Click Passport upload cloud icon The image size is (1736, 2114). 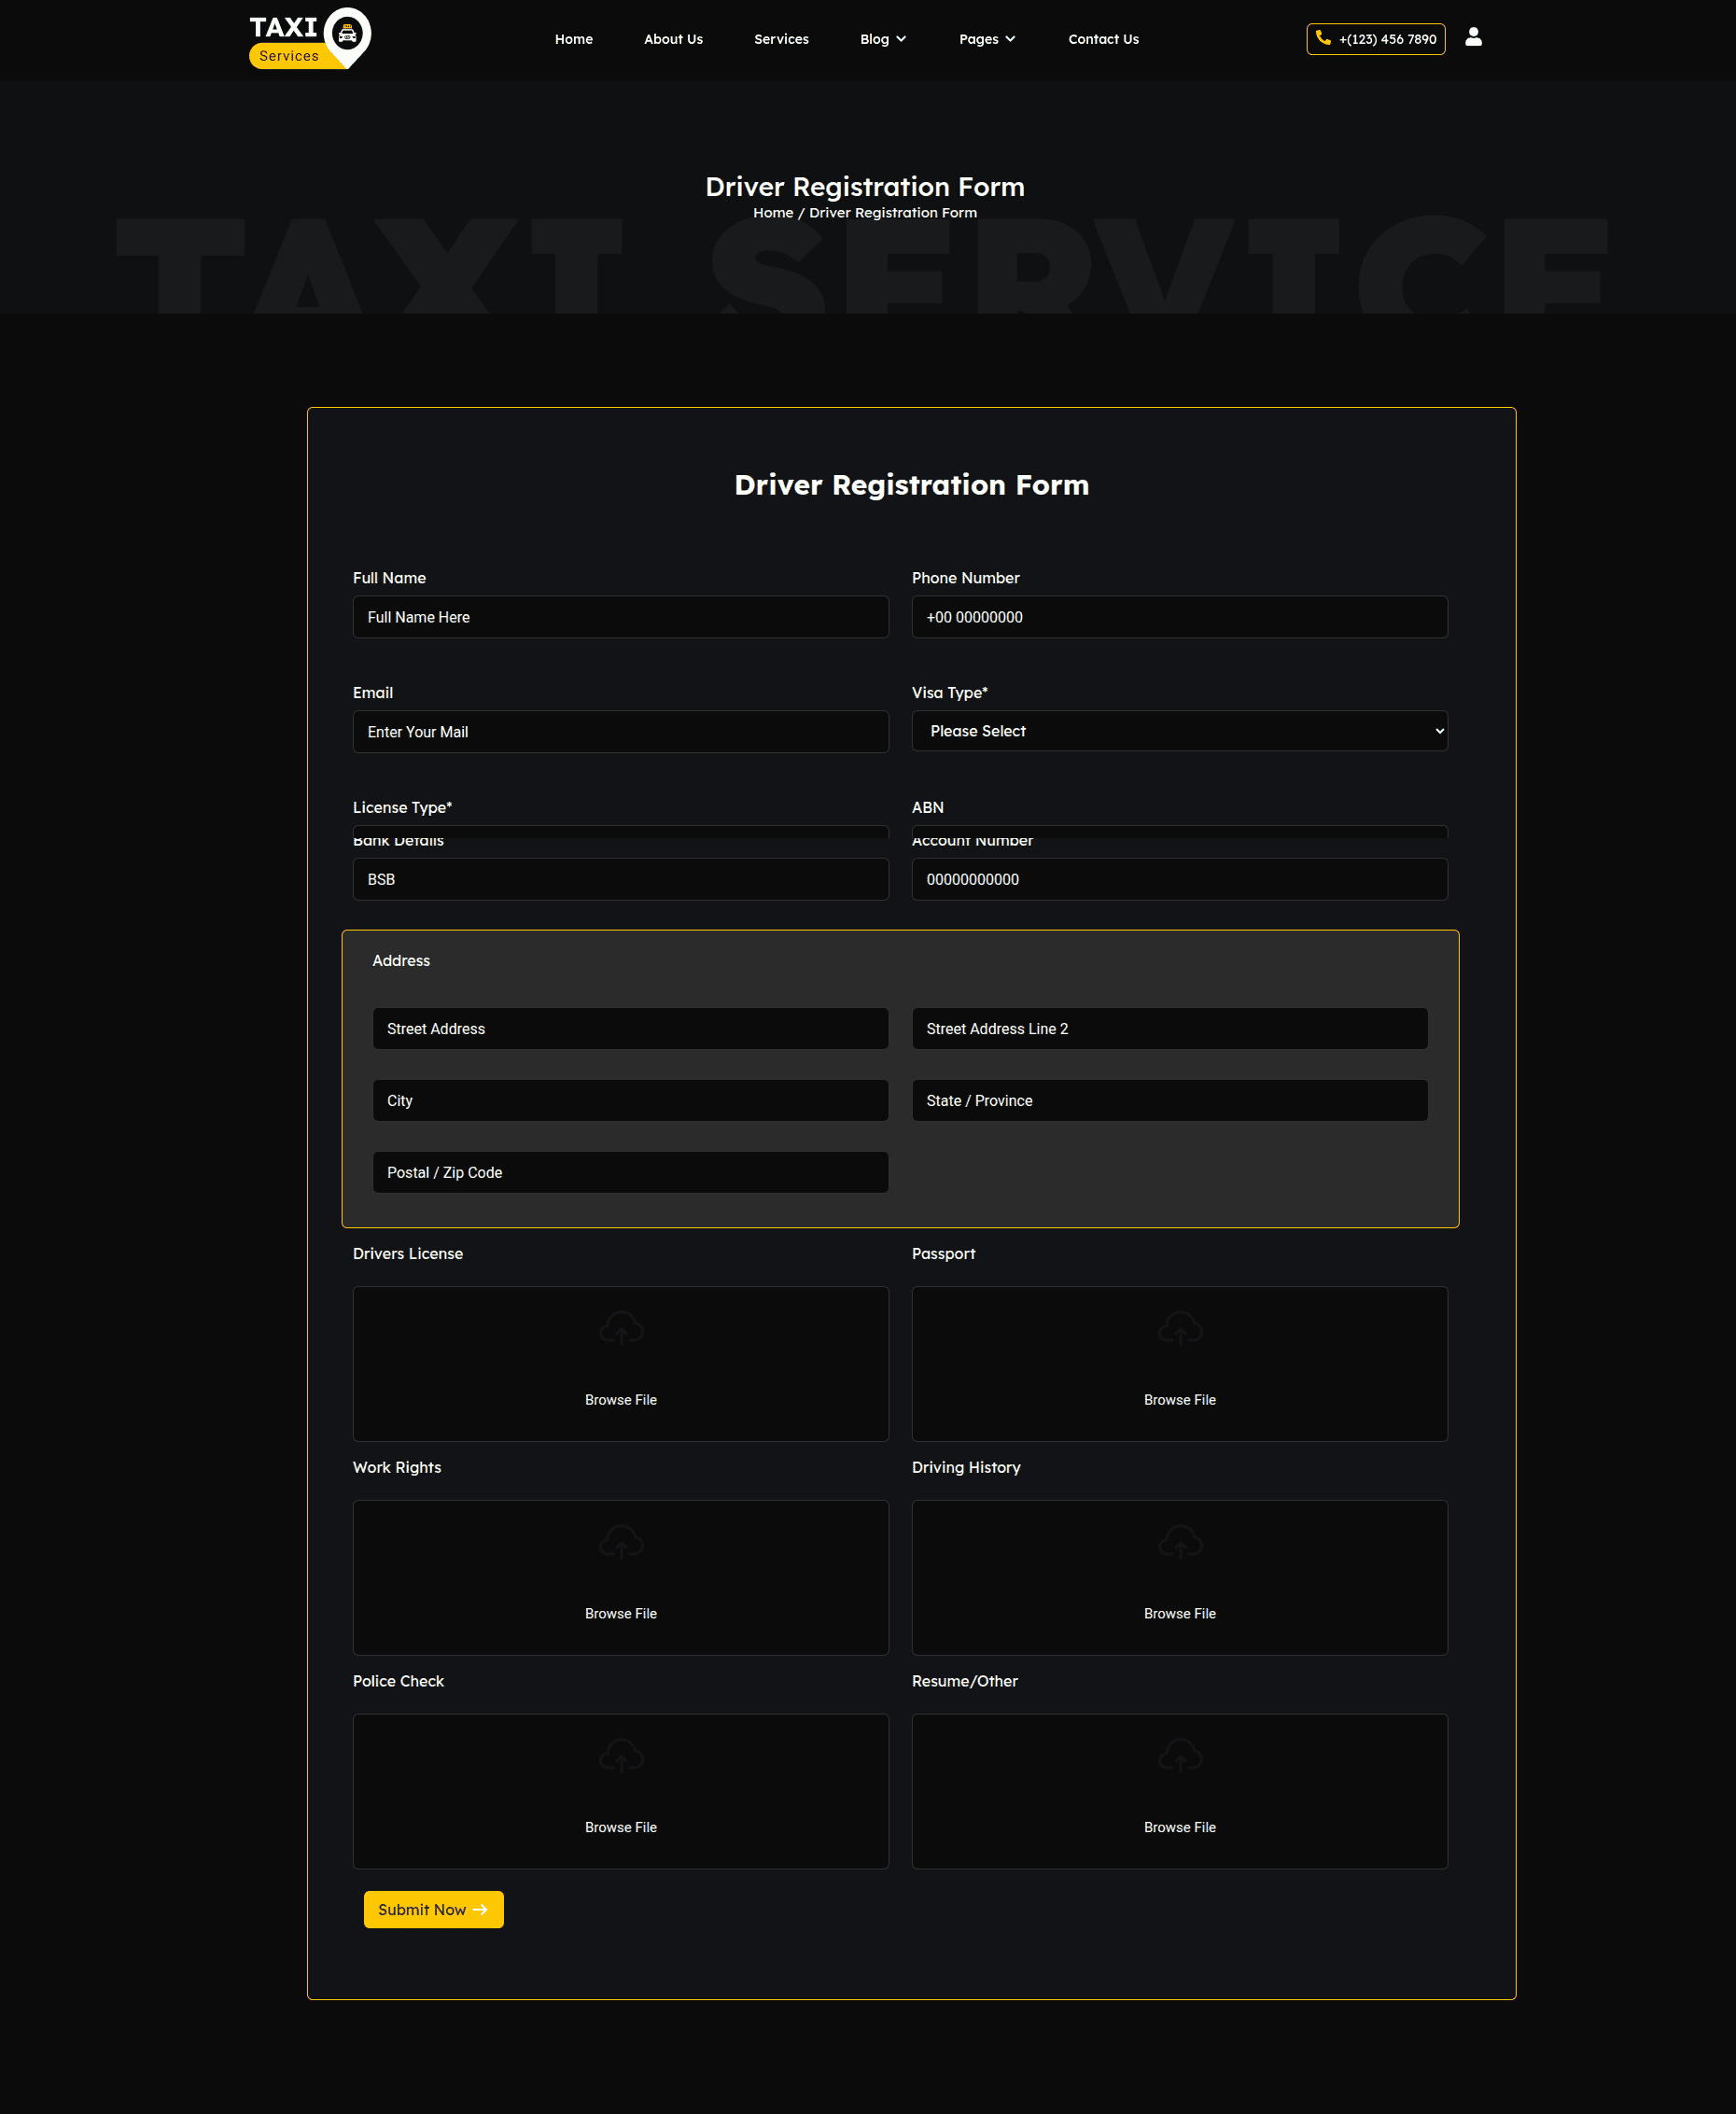pyautogui.click(x=1180, y=1328)
